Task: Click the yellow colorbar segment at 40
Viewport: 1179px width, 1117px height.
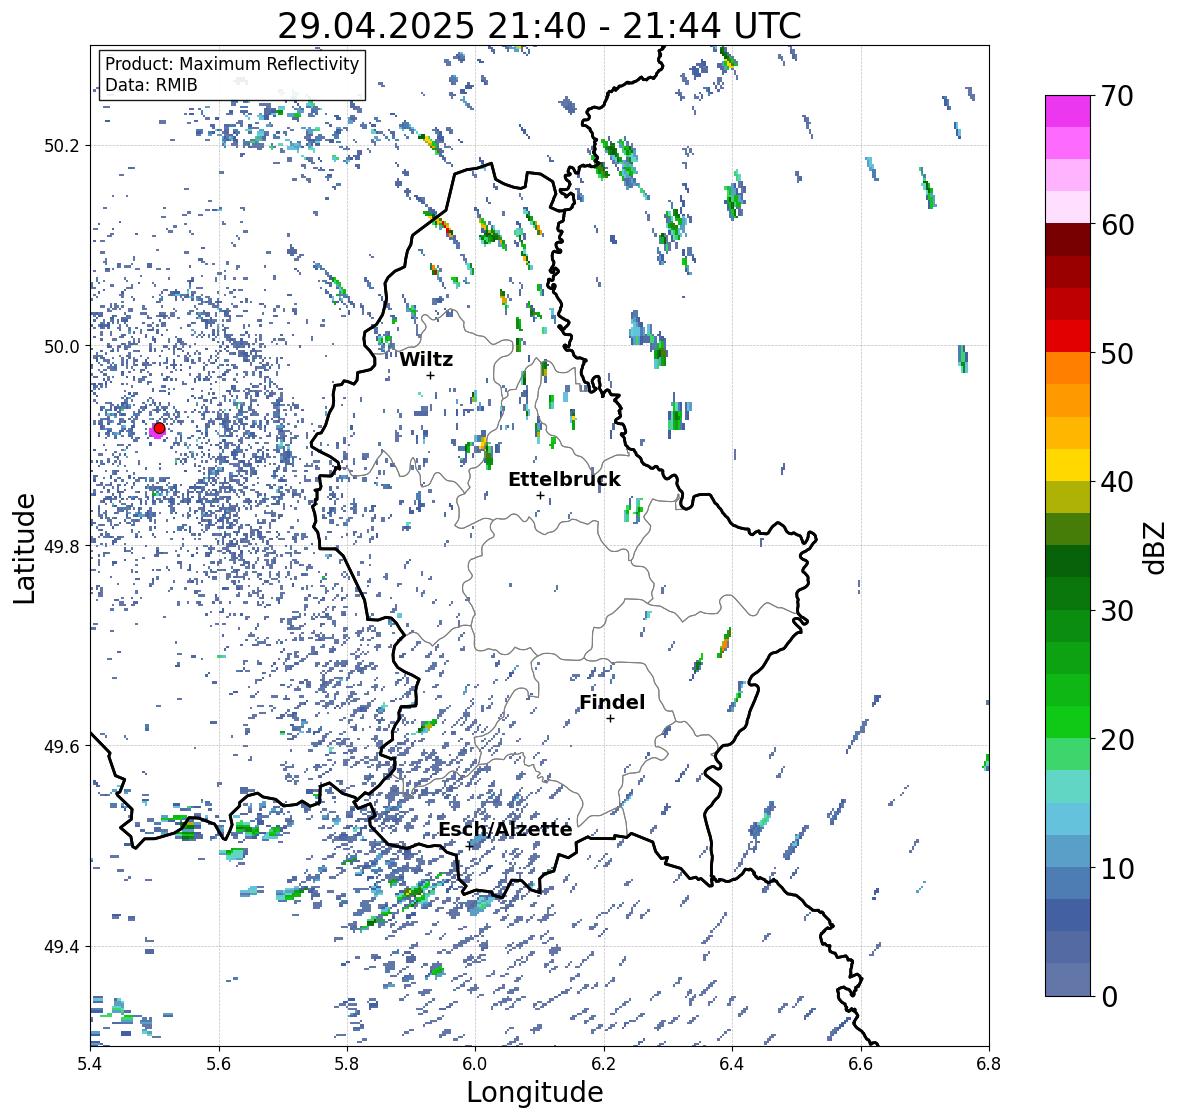Action: point(1068,465)
